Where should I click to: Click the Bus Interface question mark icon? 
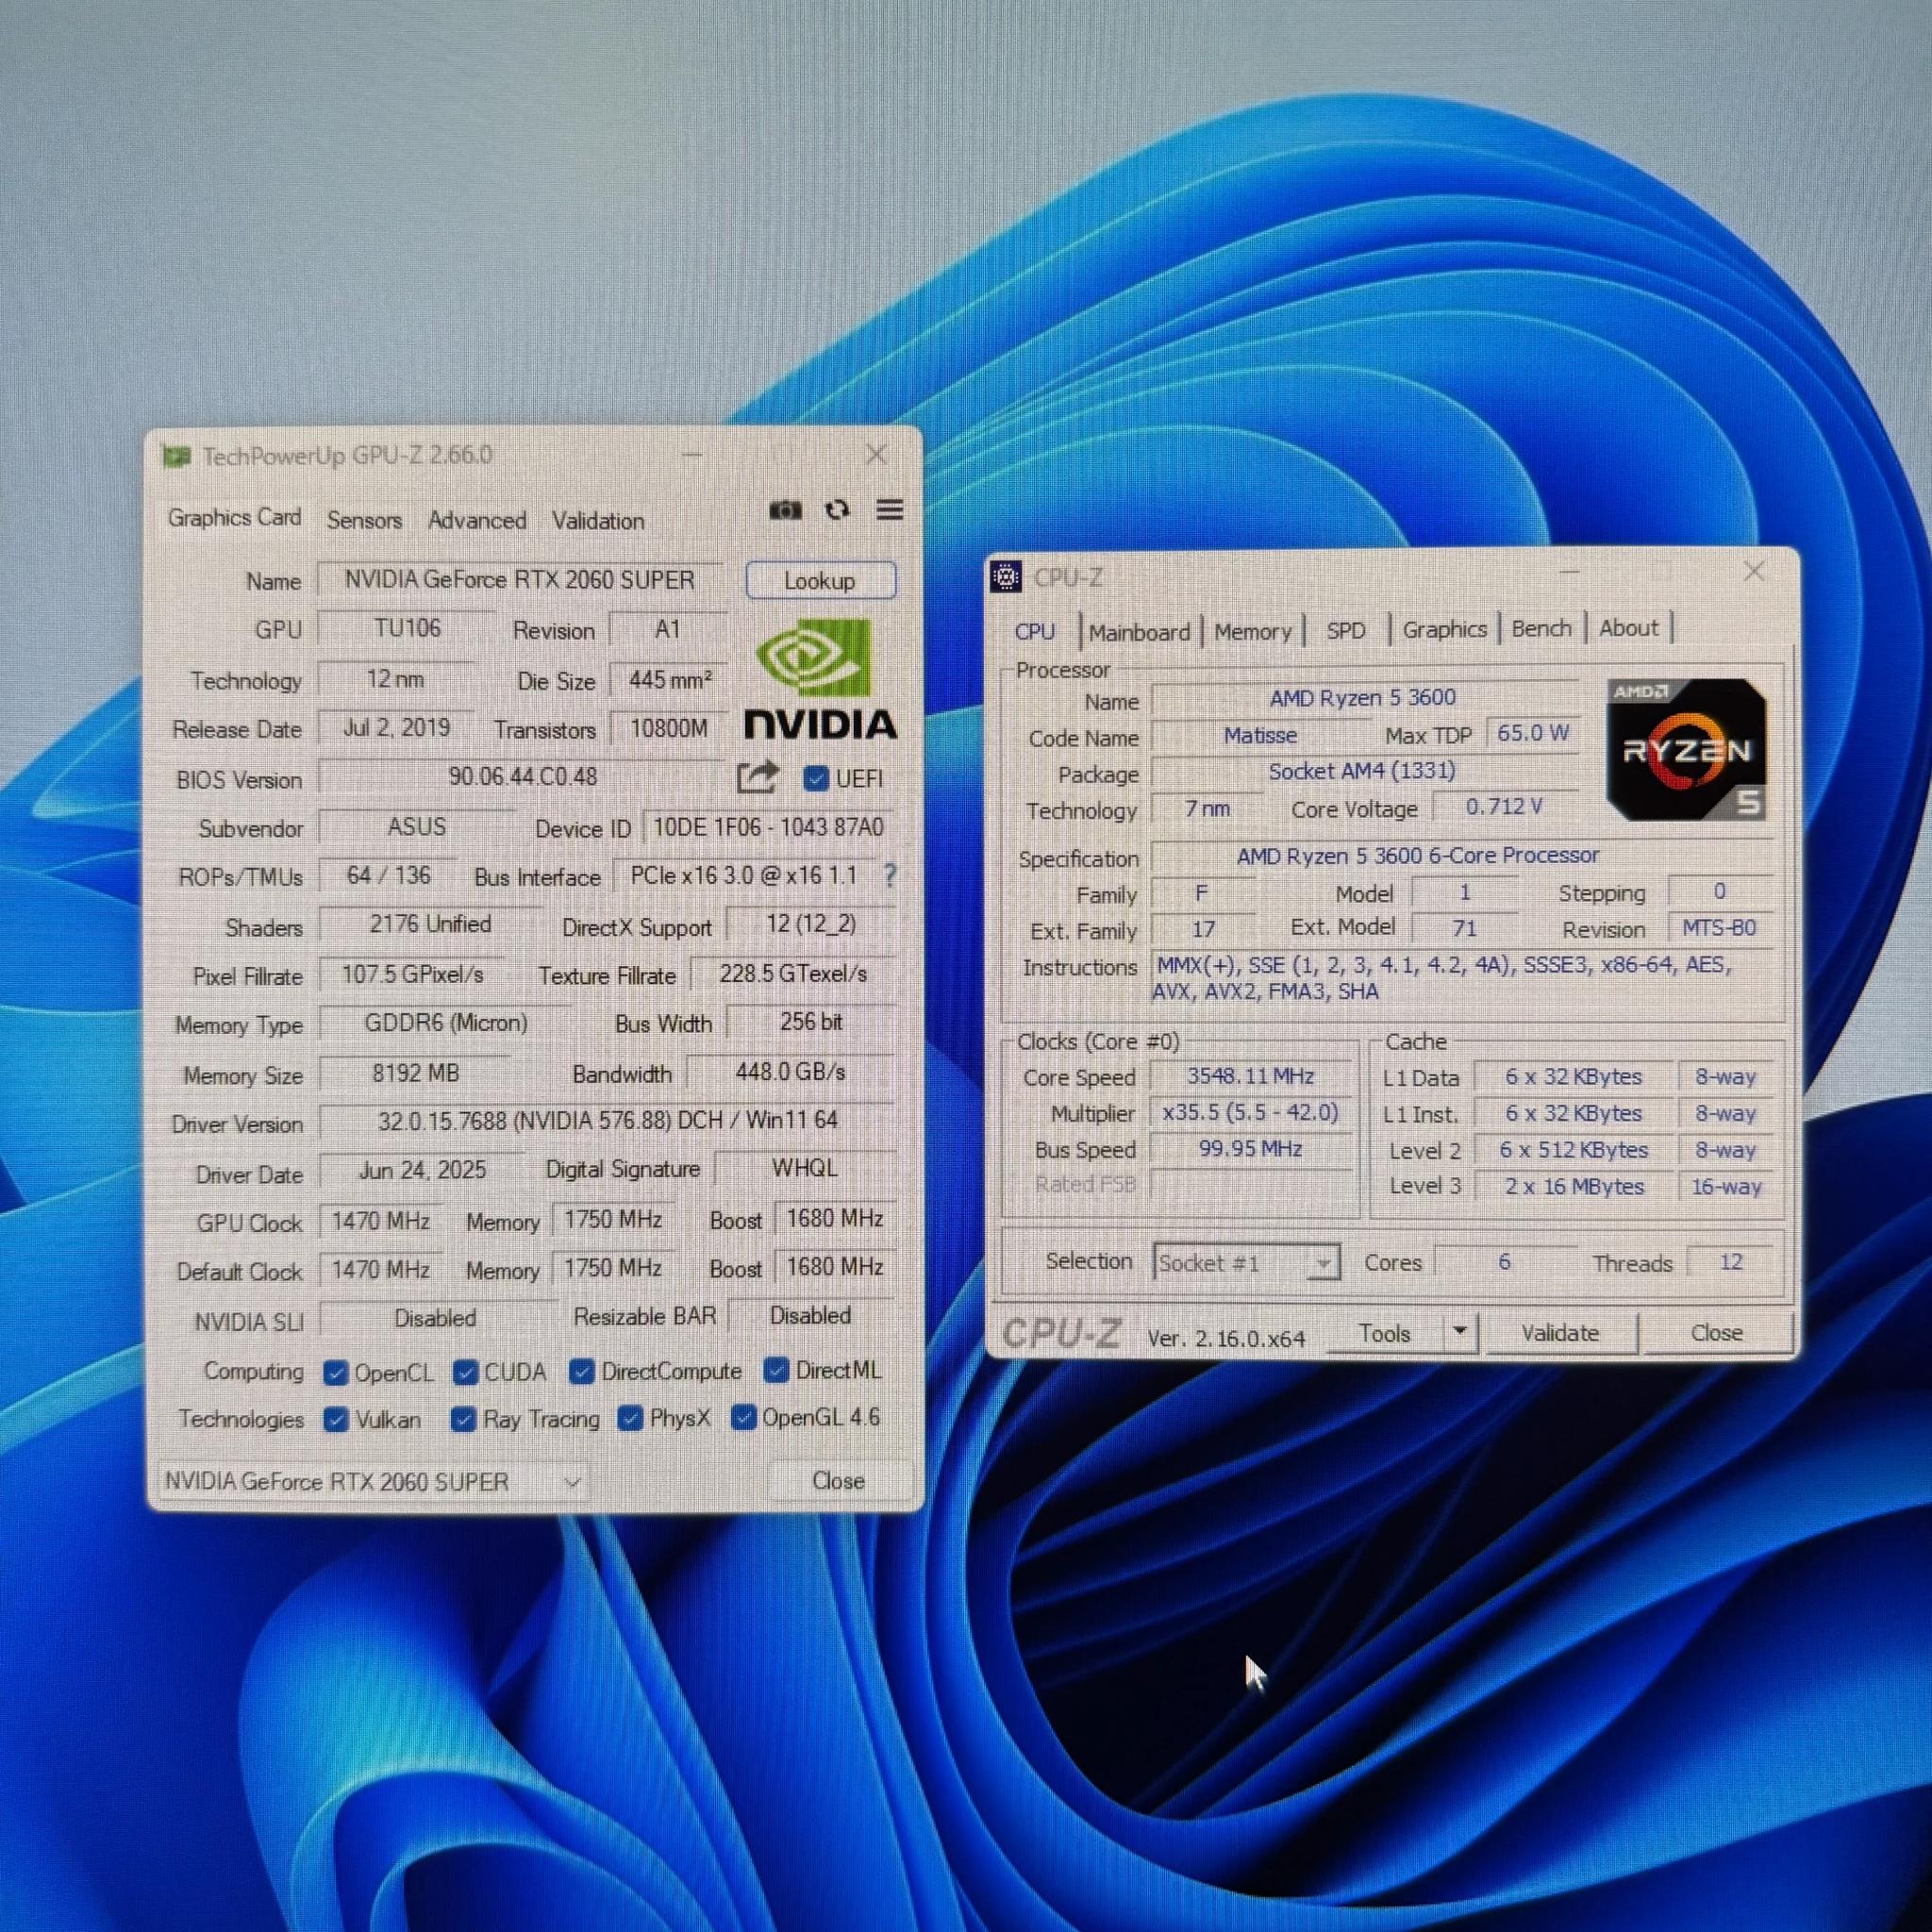[x=889, y=876]
